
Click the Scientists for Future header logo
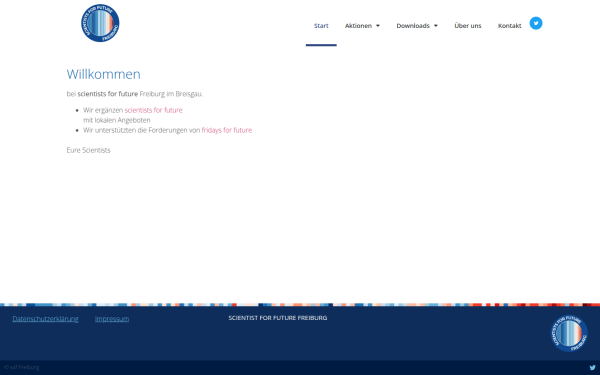(x=100, y=23)
